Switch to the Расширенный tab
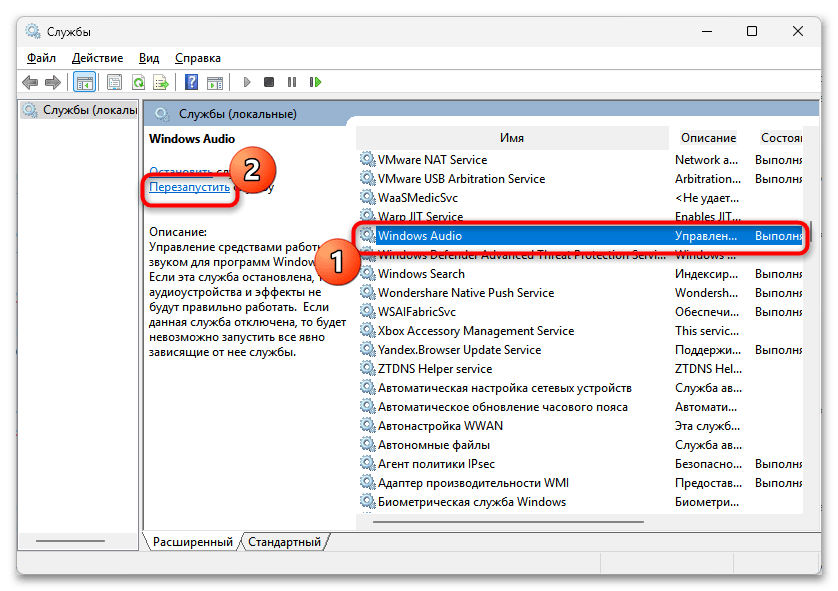838x591 pixels. 192,542
